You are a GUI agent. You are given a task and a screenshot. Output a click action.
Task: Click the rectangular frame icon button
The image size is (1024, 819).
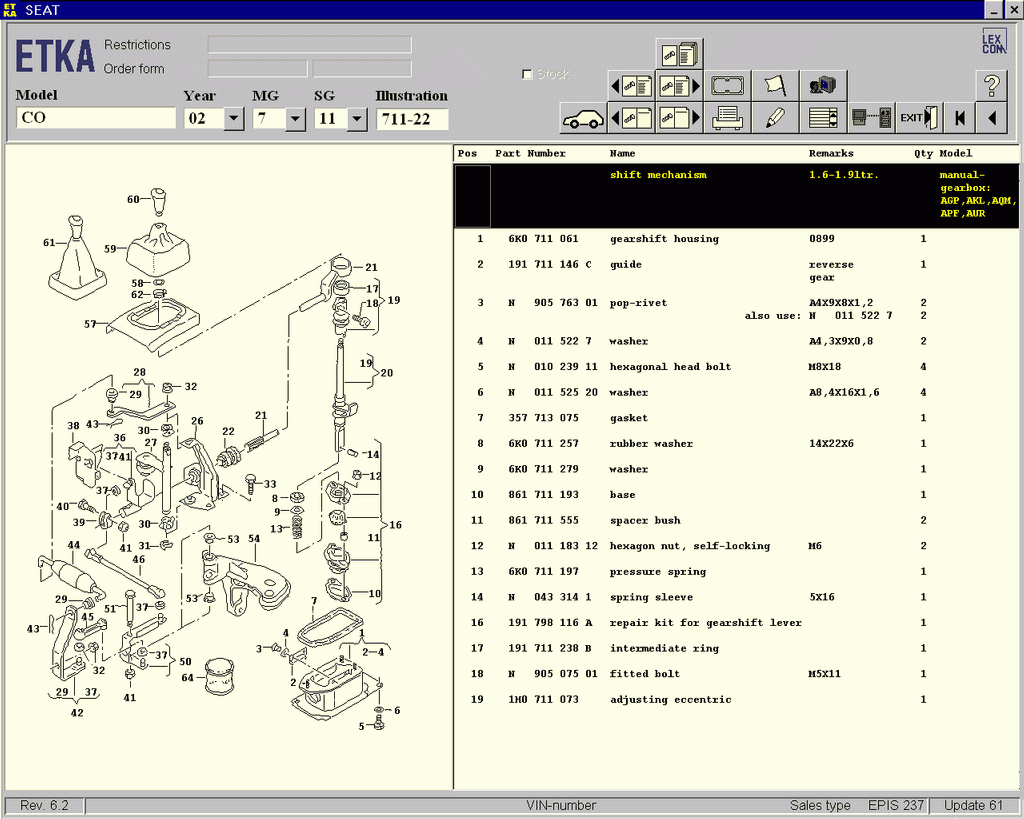(727, 86)
